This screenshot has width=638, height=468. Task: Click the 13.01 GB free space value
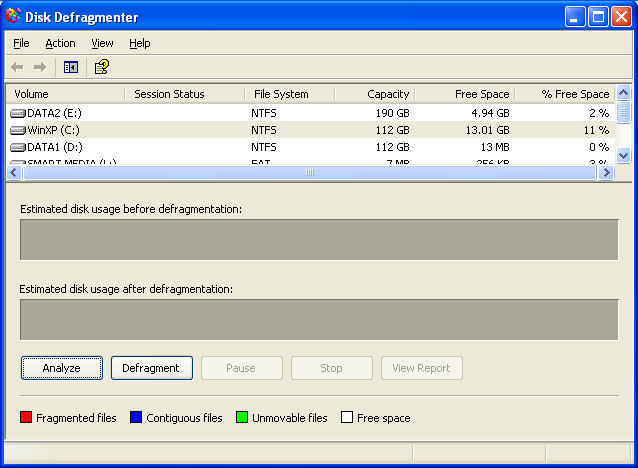coord(487,130)
